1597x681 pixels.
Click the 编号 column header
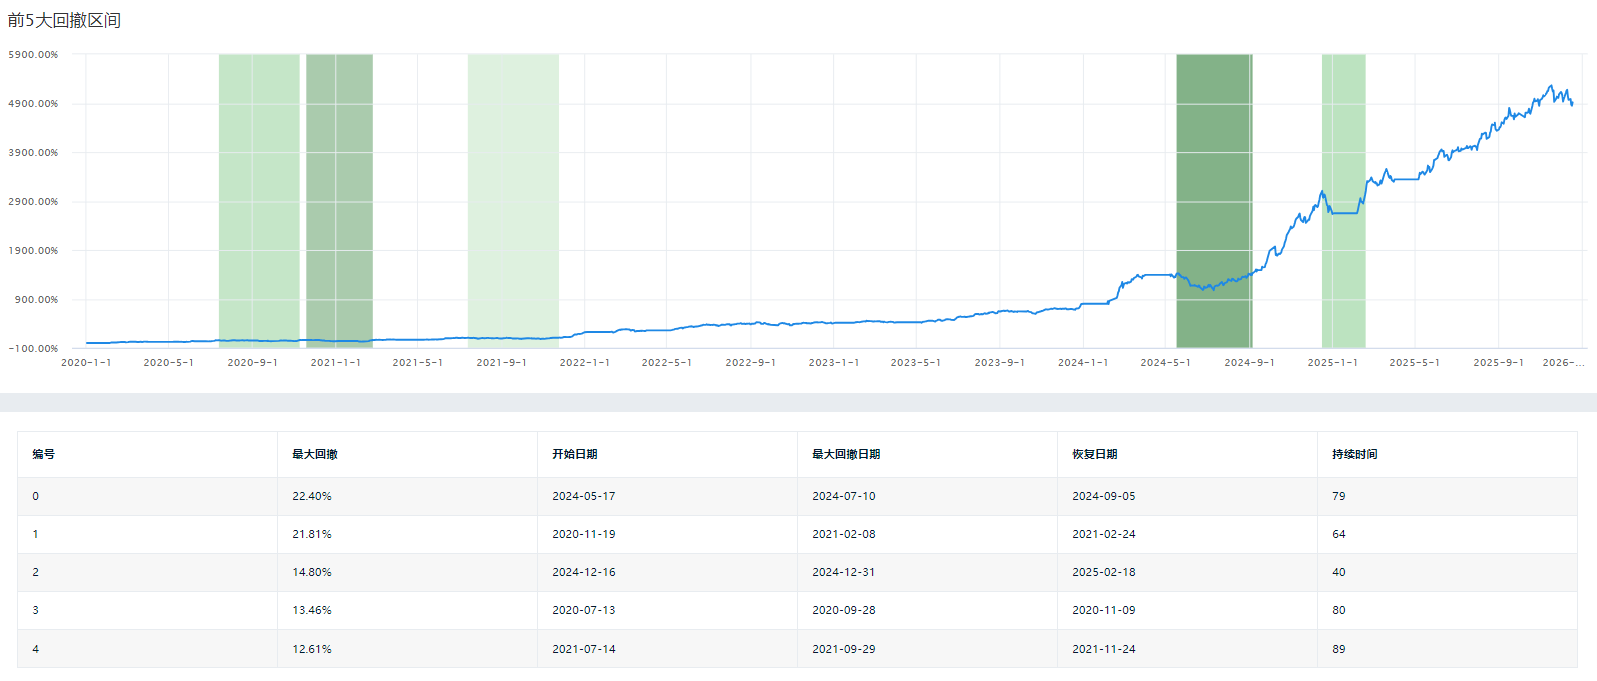click(x=44, y=454)
